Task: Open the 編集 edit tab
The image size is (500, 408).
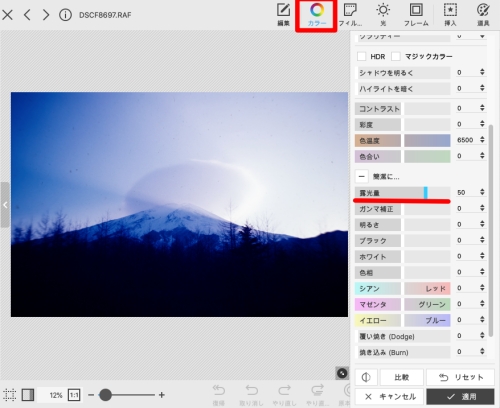Action: coord(283,15)
